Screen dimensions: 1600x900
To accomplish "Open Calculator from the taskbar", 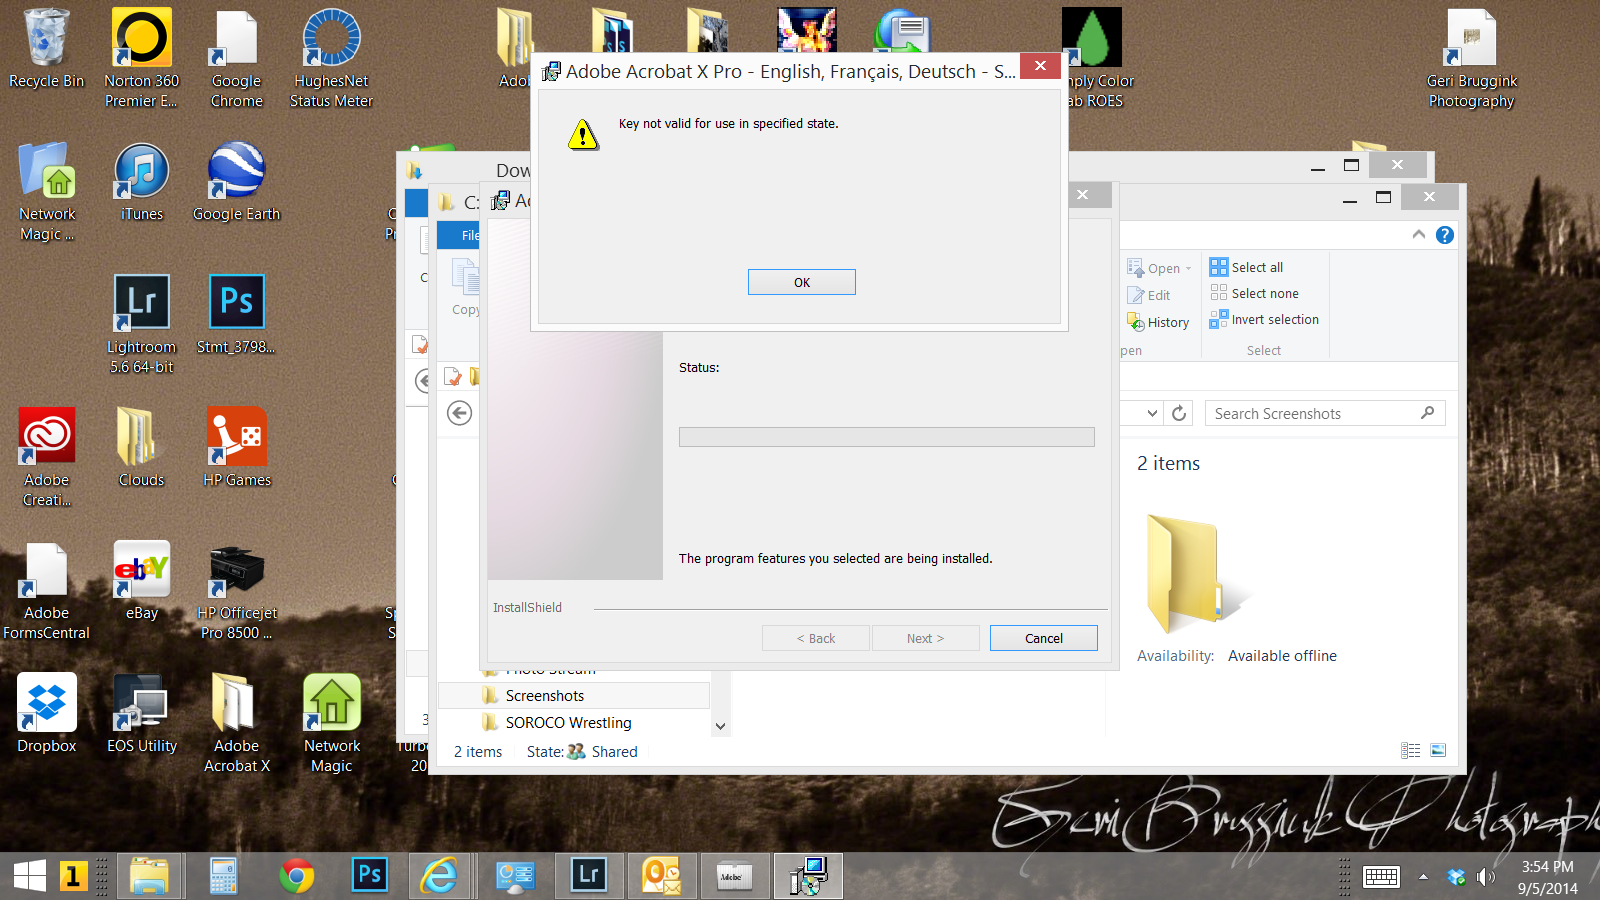I will [x=223, y=876].
